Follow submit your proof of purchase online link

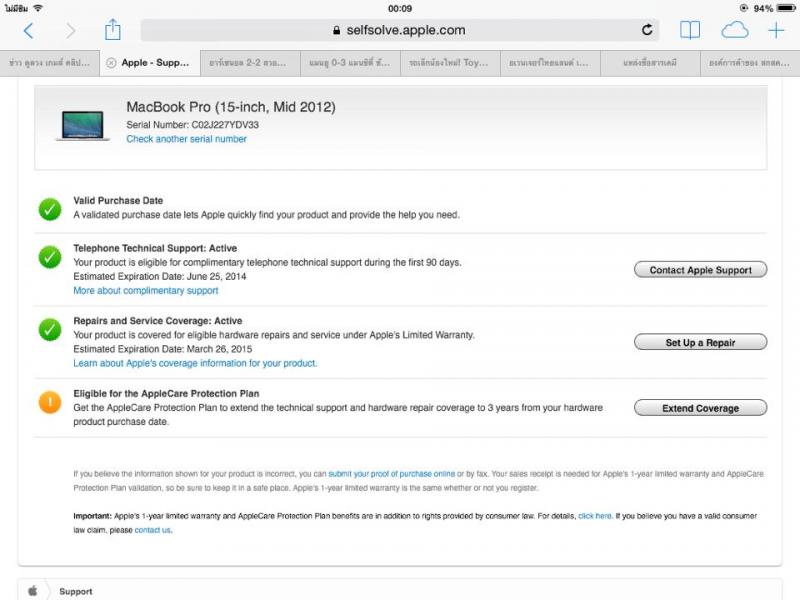[x=391, y=474]
